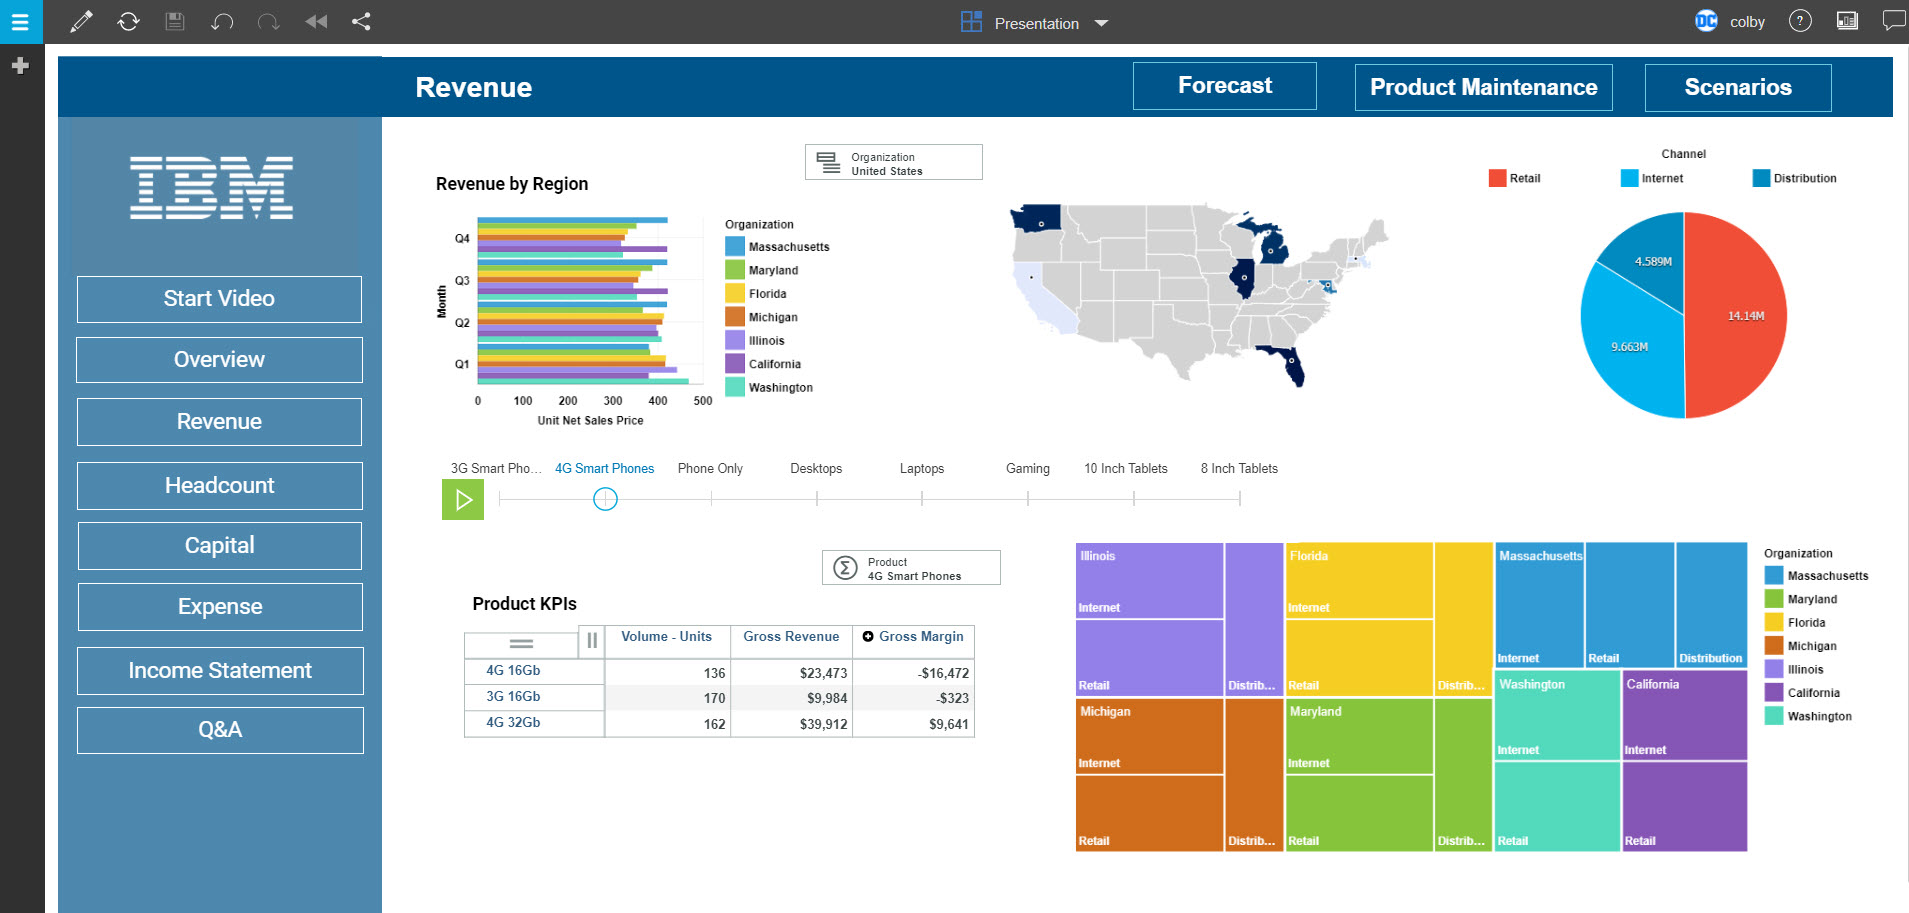This screenshot has width=1909, height=913.
Task: Open the comments speech bubble icon
Action: [1893, 21]
